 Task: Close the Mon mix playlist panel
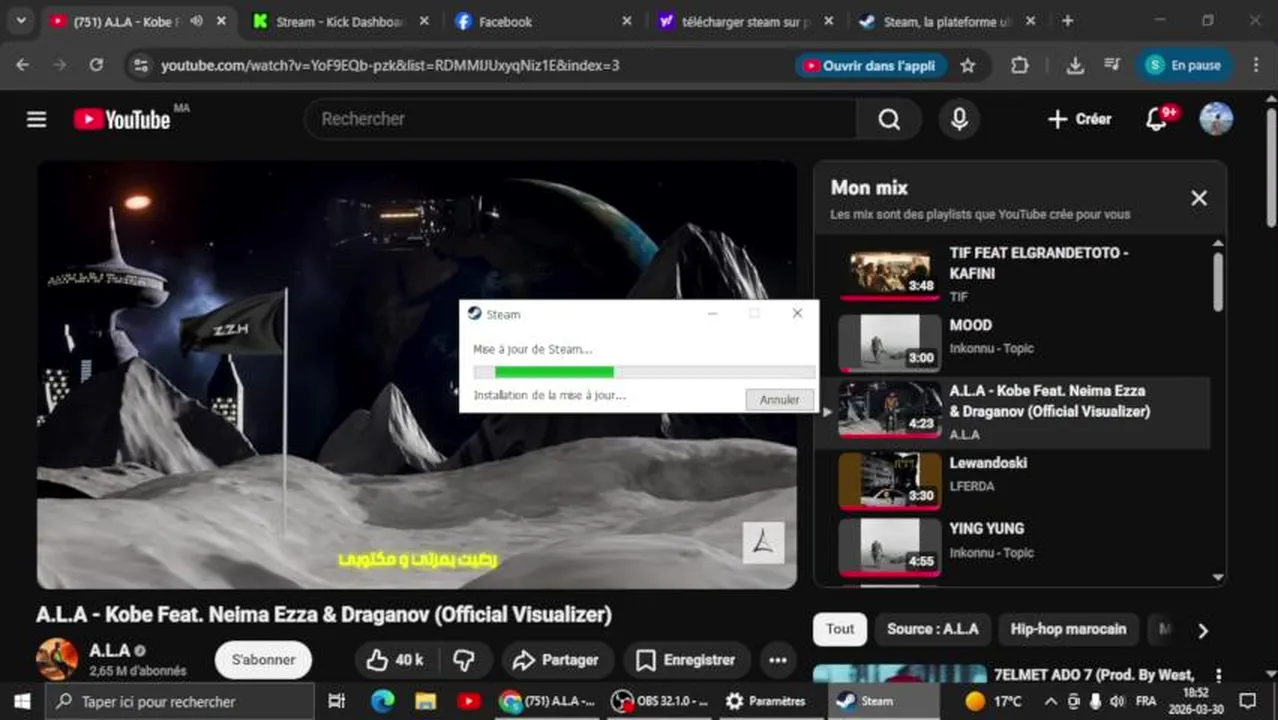coord(1199,198)
